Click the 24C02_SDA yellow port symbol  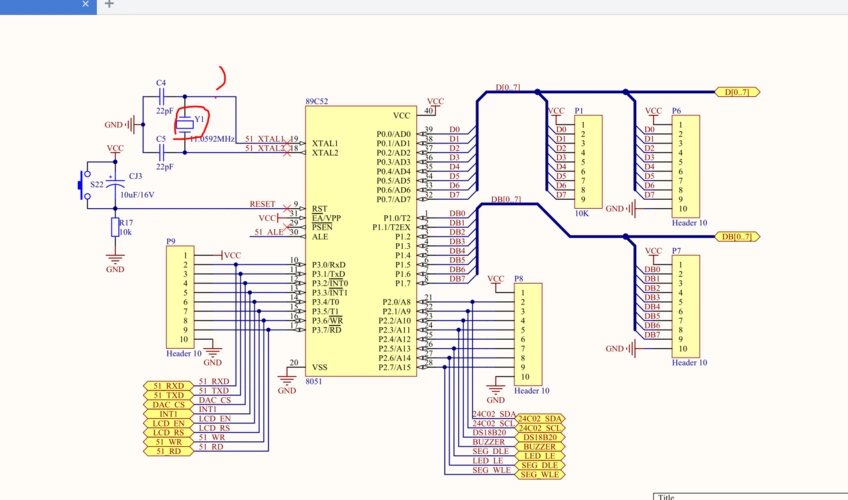click(539, 418)
